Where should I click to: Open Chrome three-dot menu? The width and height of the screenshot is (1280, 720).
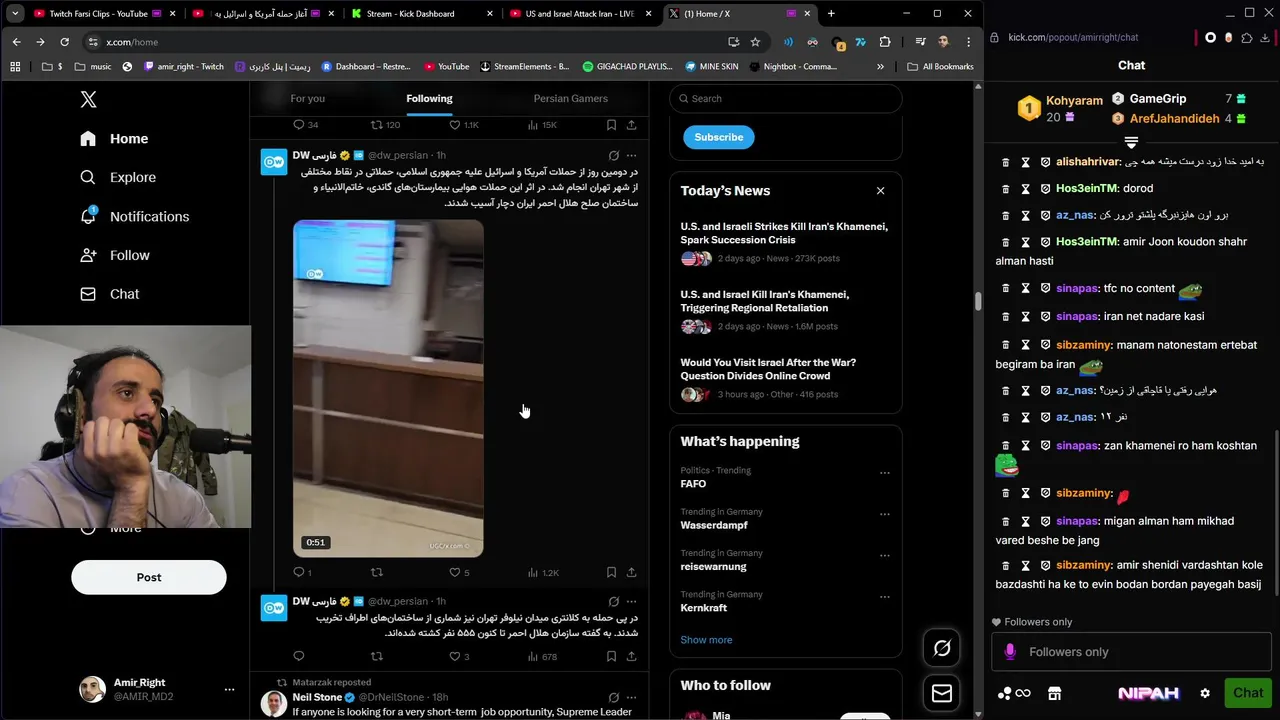pyautogui.click(x=968, y=42)
